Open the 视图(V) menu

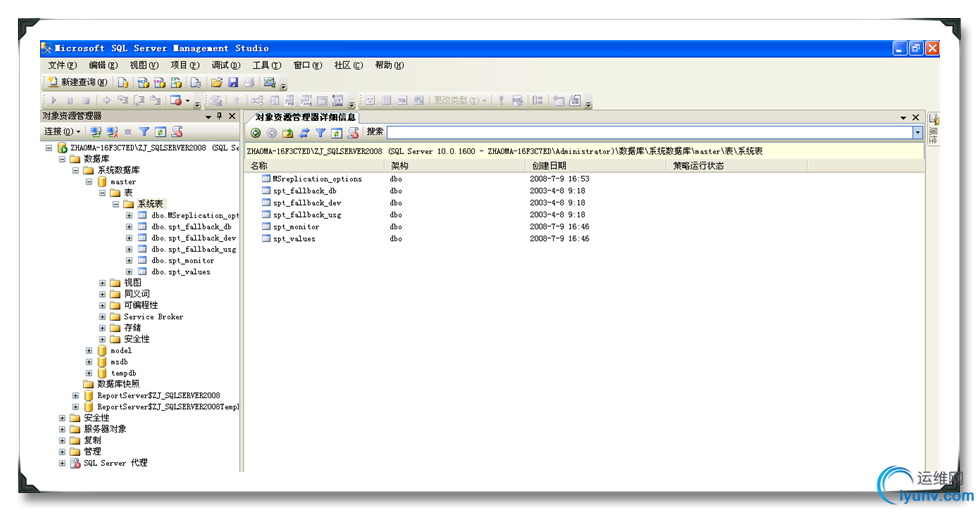click(x=144, y=65)
